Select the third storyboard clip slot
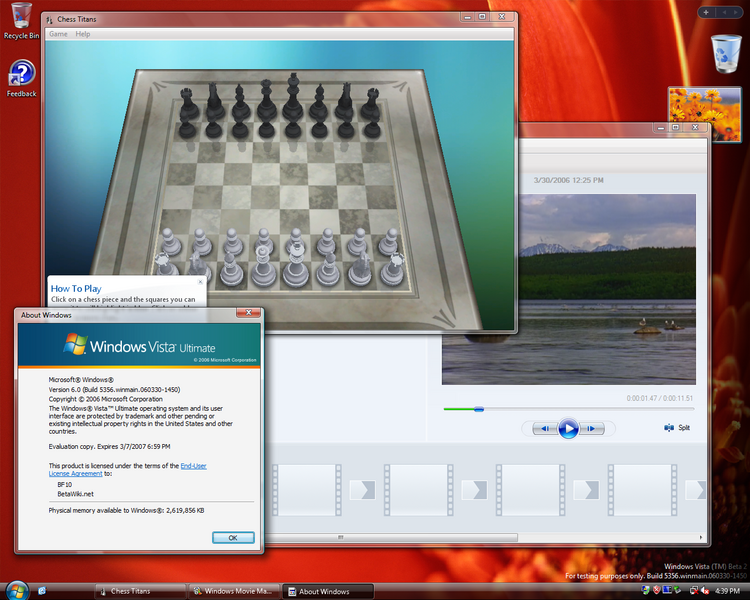The height and width of the screenshot is (600, 750). click(x=530, y=490)
